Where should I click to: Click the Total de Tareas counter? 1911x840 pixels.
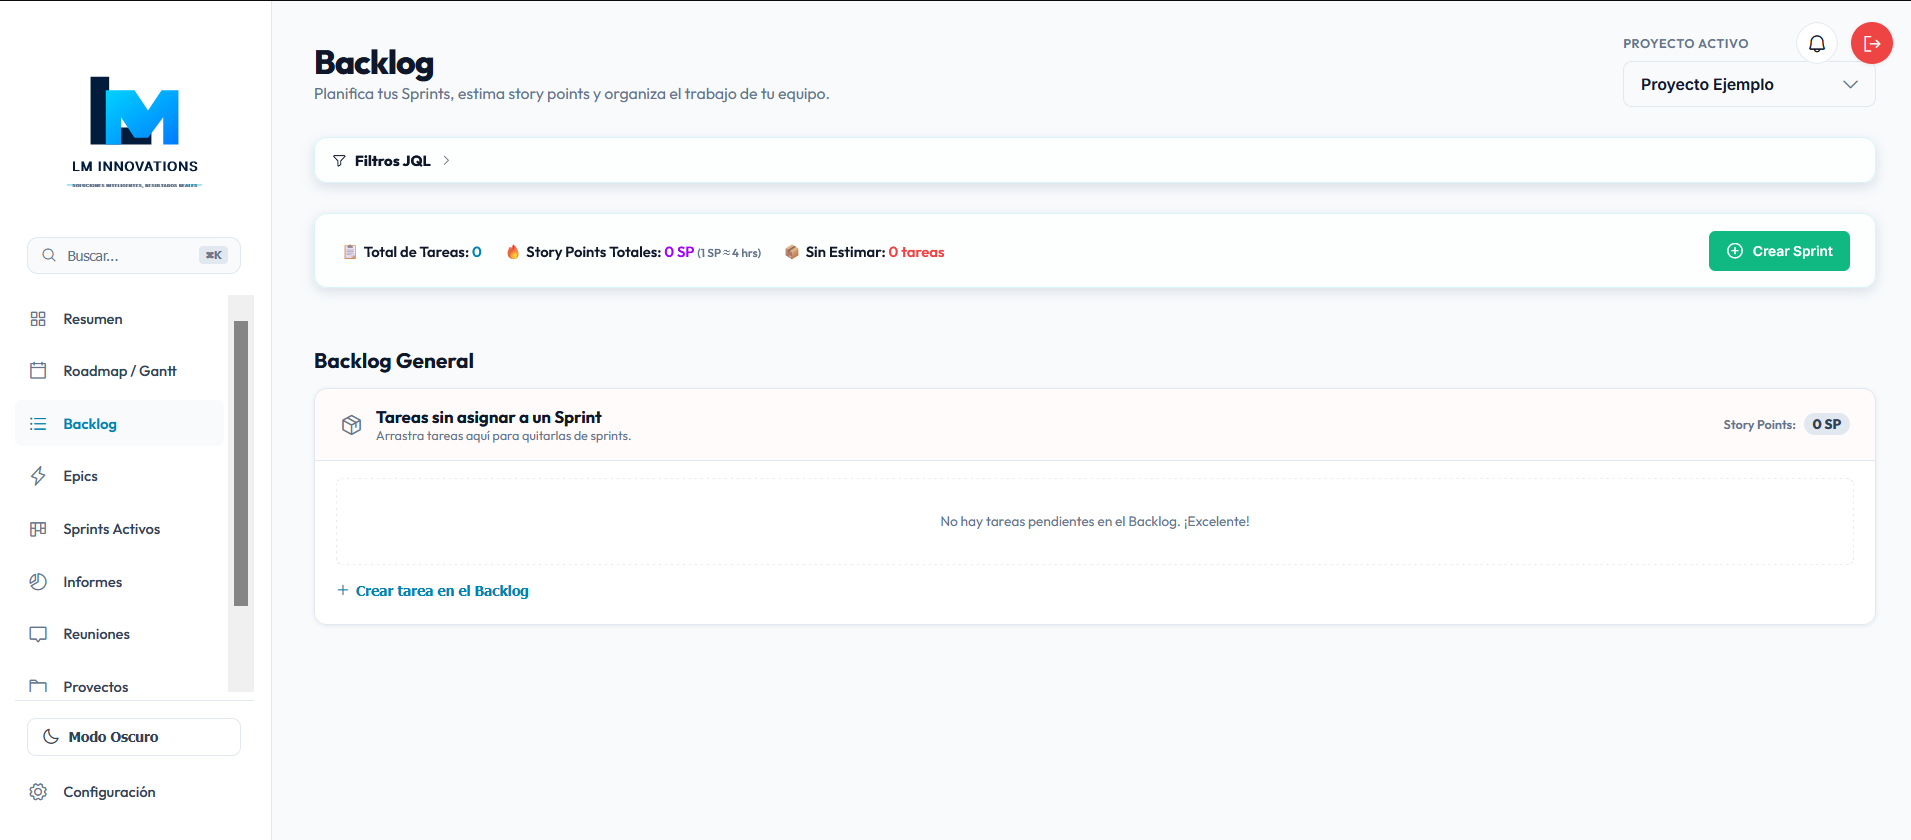click(x=412, y=252)
